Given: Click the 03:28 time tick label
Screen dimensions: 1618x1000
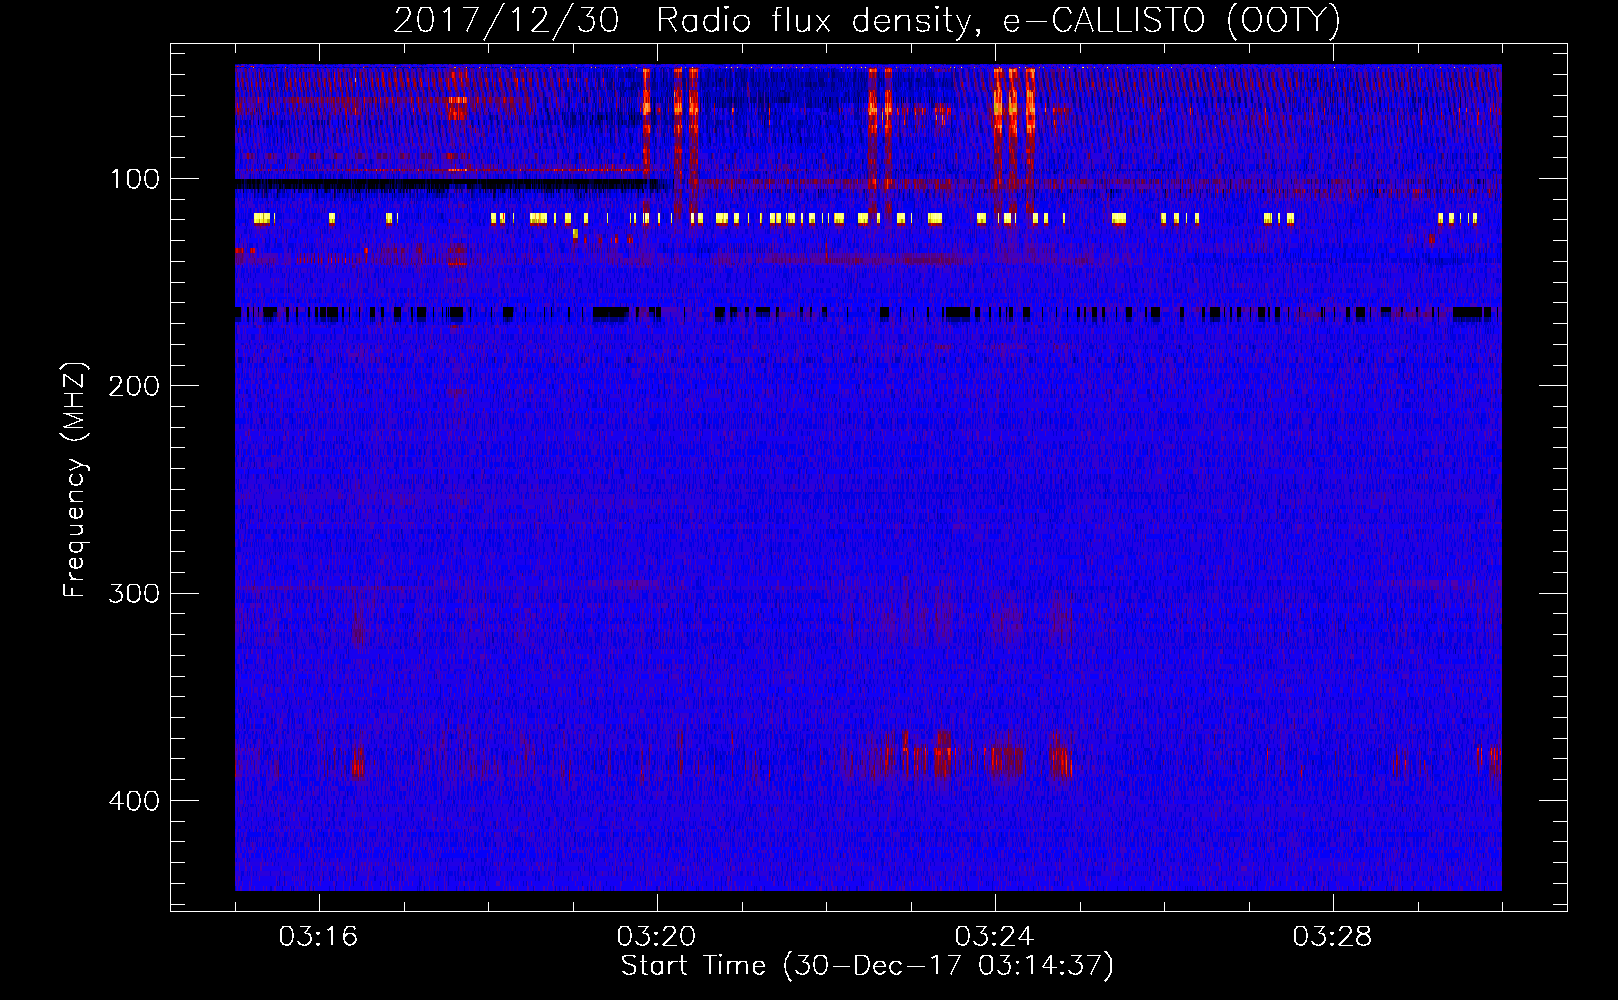Looking at the screenshot, I should 1332,937.
